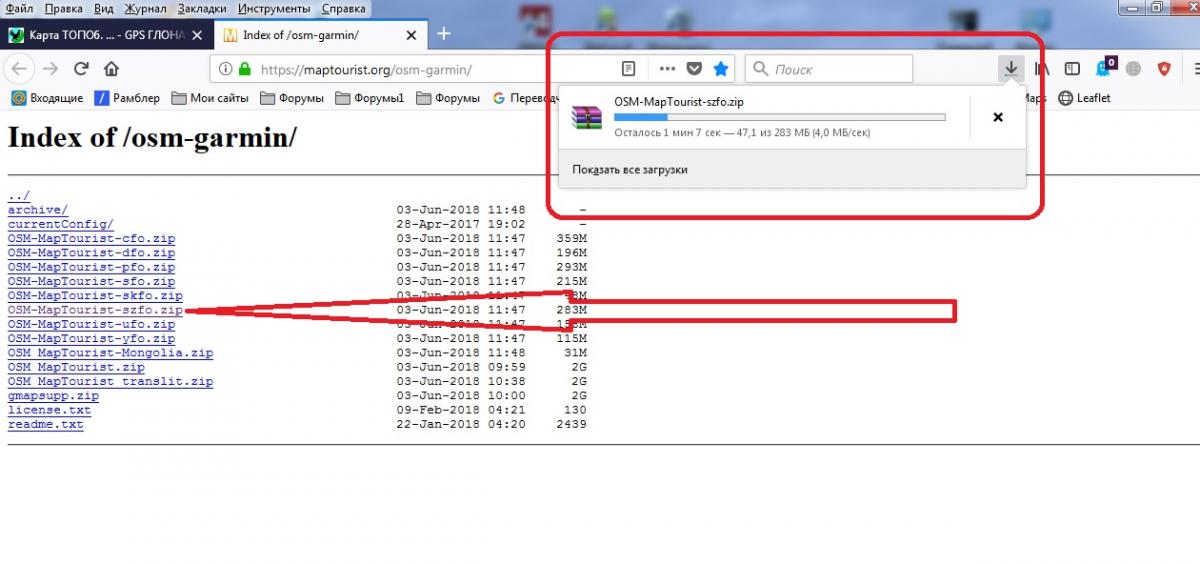This screenshot has width=1200, height=564.
Task: Open a new tab with plus button
Action: pos(444,34)
